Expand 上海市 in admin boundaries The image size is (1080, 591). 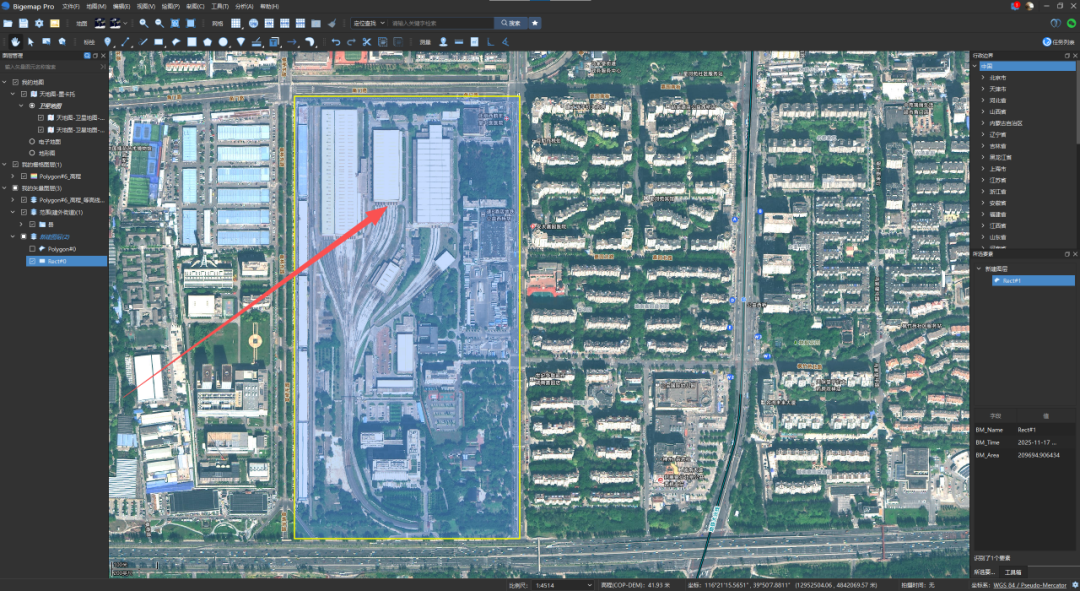(x=983, y=169)
